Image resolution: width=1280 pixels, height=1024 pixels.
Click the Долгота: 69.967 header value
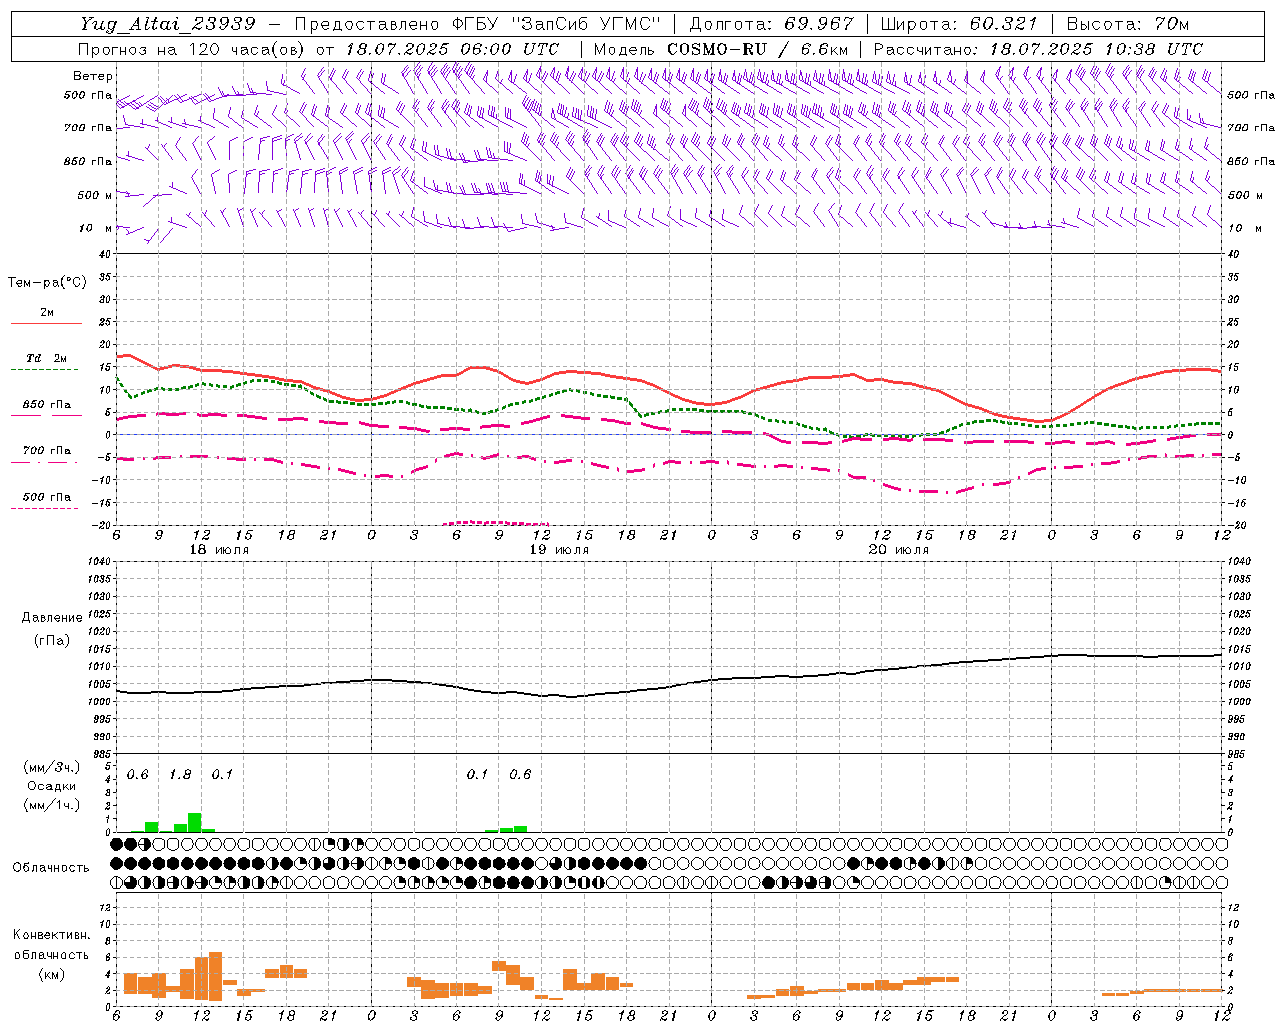[771, 24]
